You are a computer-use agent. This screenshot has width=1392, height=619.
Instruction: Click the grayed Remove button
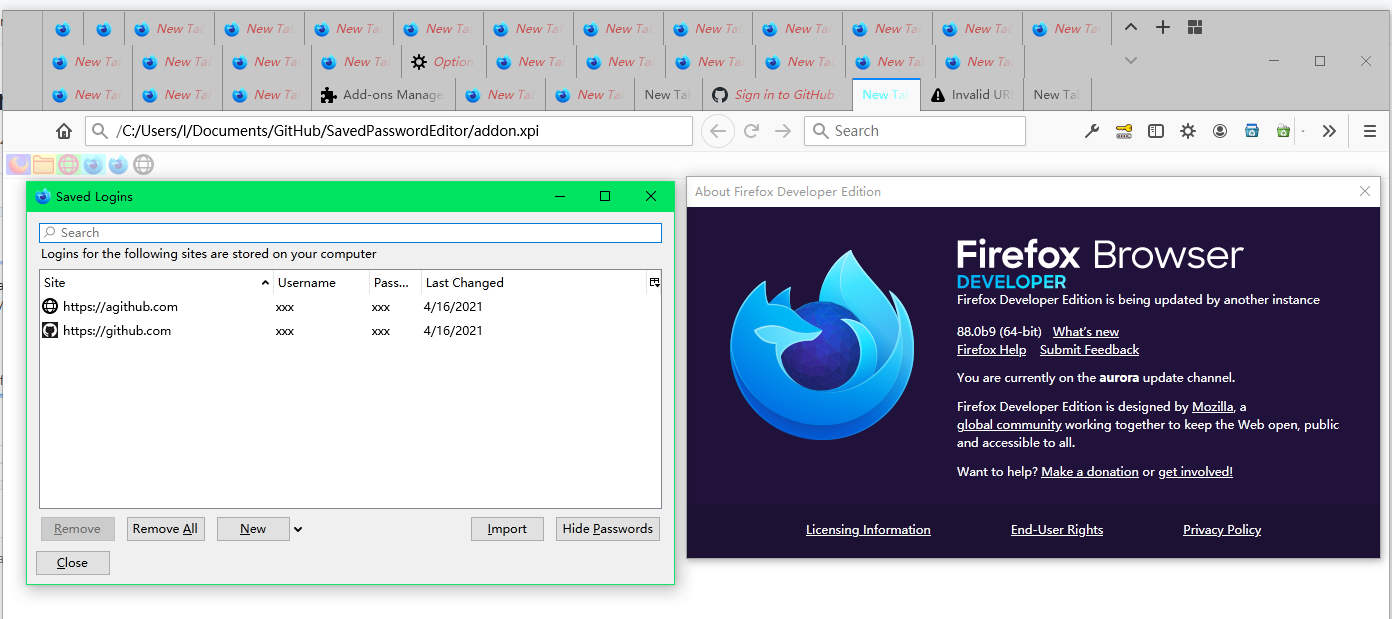[x=77, y=529]
